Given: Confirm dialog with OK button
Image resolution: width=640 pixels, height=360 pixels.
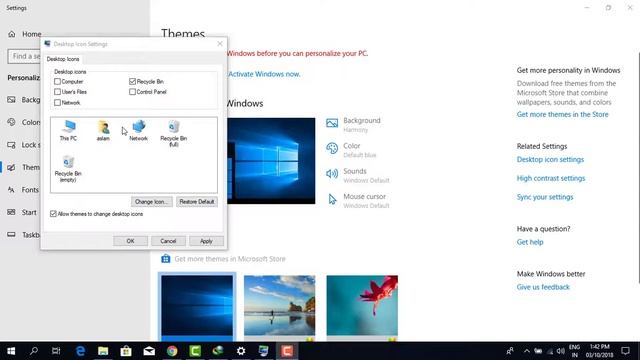Looking at the screenshot, I should (x=130, y=241).
